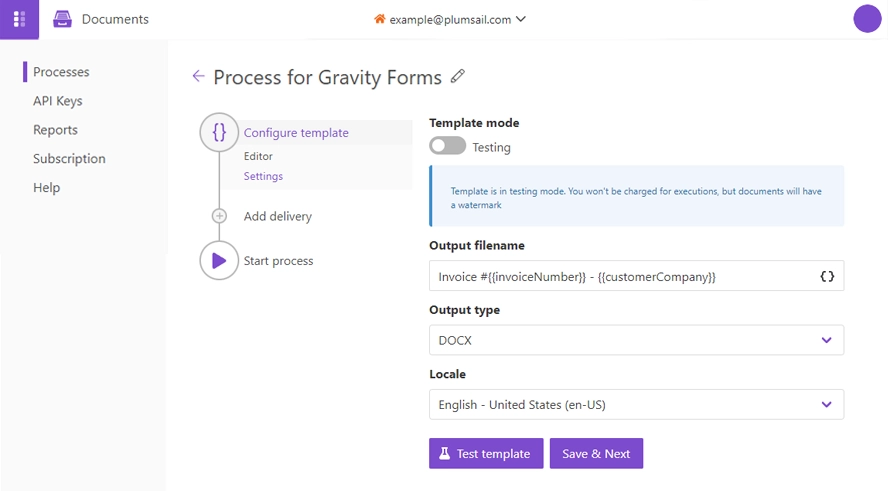
Task: Open the app launcher grid icon
Action: tap(19, 19)
